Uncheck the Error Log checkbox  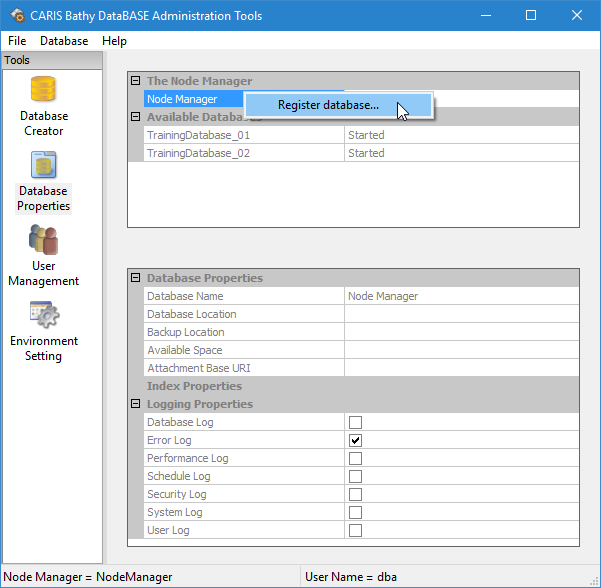tap(355, 440)
